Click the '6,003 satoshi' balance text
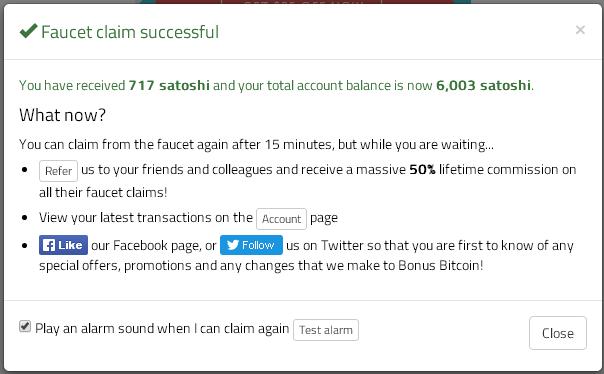Viewport: 604px width, 374px height. 483,85
